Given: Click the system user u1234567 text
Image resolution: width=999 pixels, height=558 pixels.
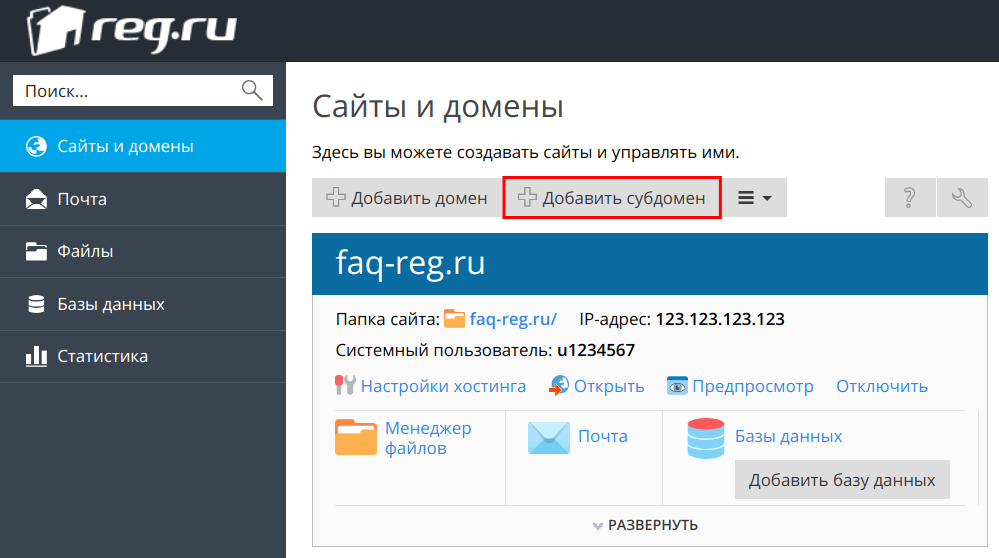Looking at the screenshot, I should pos(596,350).
